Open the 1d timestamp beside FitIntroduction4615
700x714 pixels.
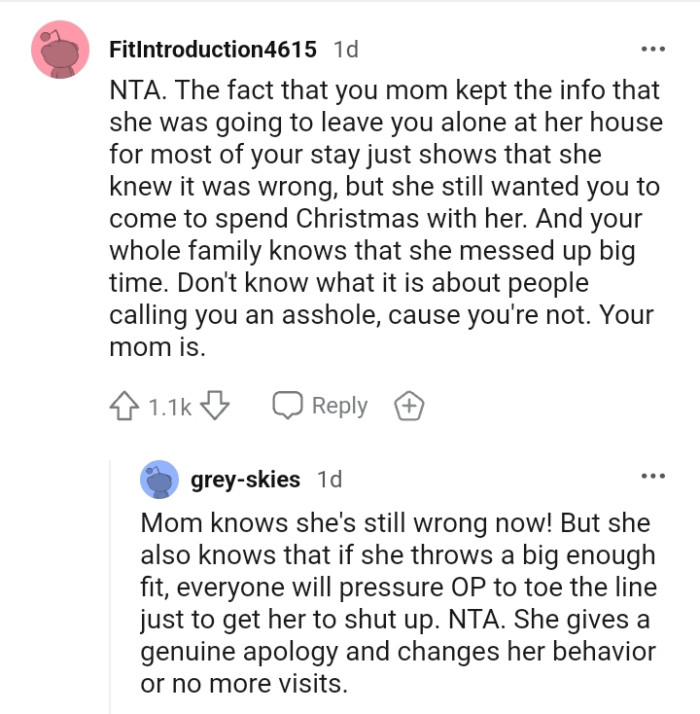(x=345, y=49)
